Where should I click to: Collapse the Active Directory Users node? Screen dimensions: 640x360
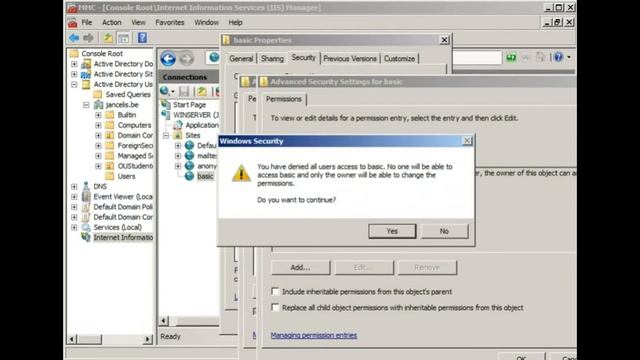tap(74, 84)
